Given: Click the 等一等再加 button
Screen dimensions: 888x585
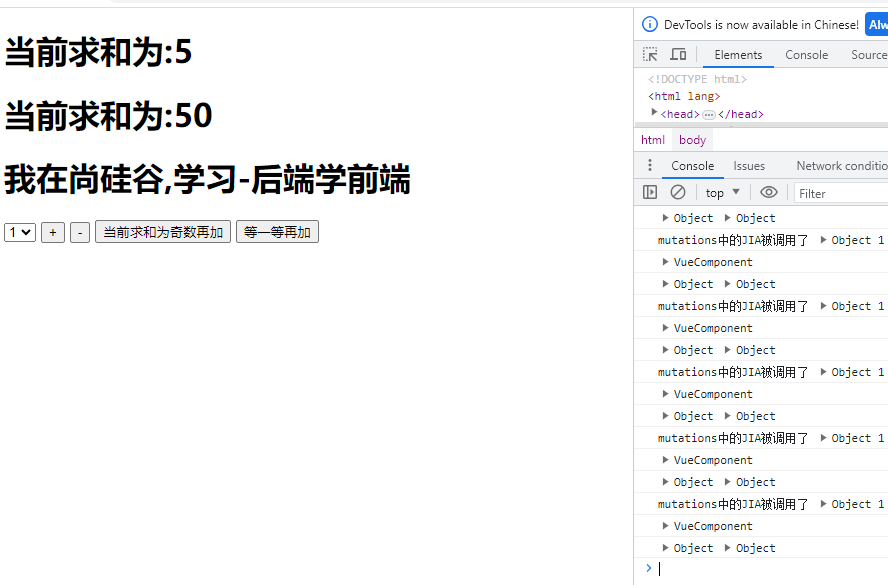Looking at the screenshot, I should pos(278,232).
